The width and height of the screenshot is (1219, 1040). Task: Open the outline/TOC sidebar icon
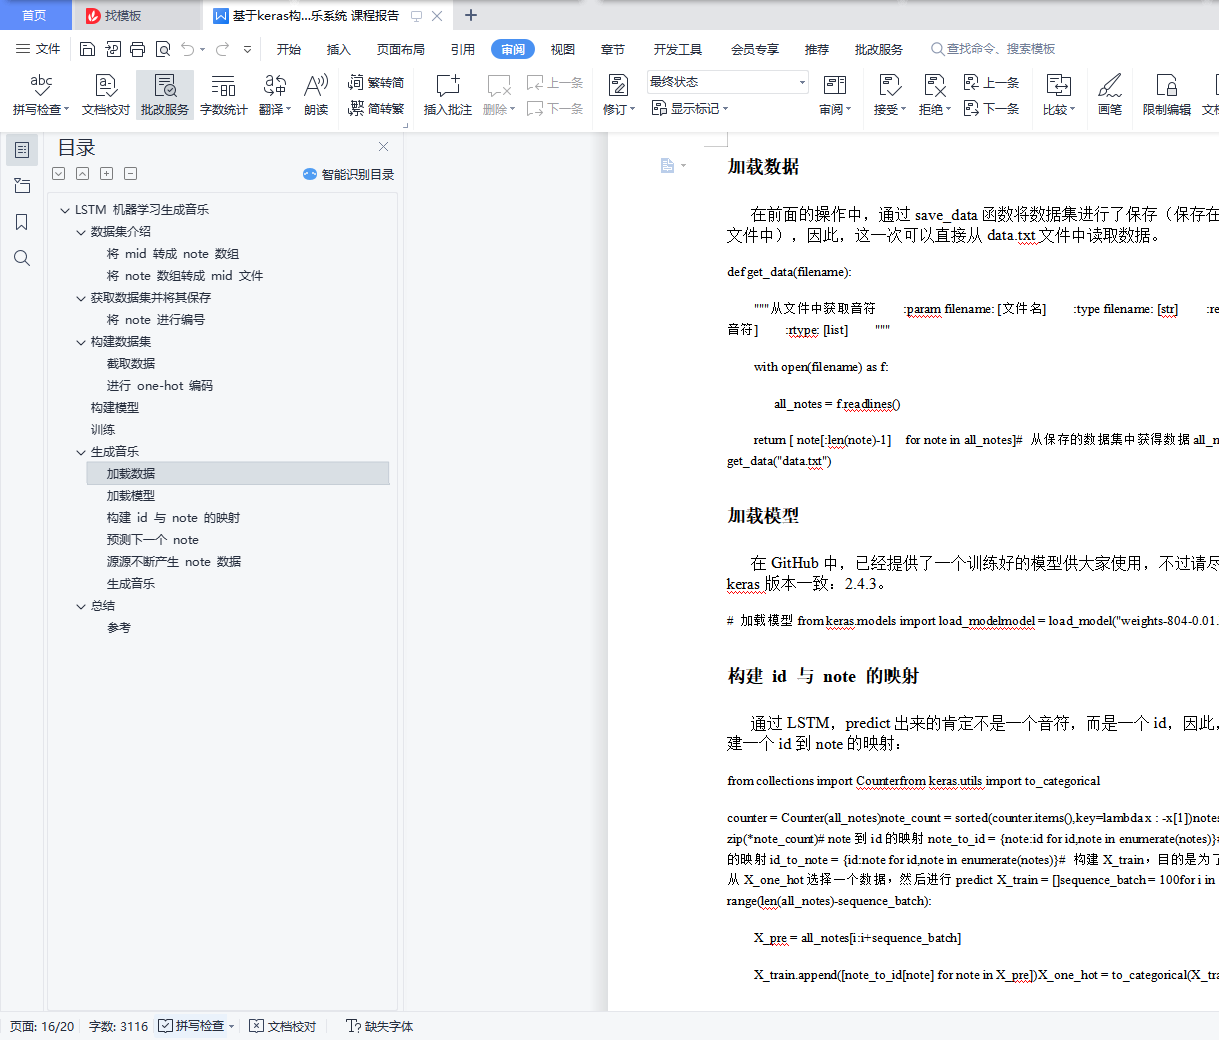point(22,150)
